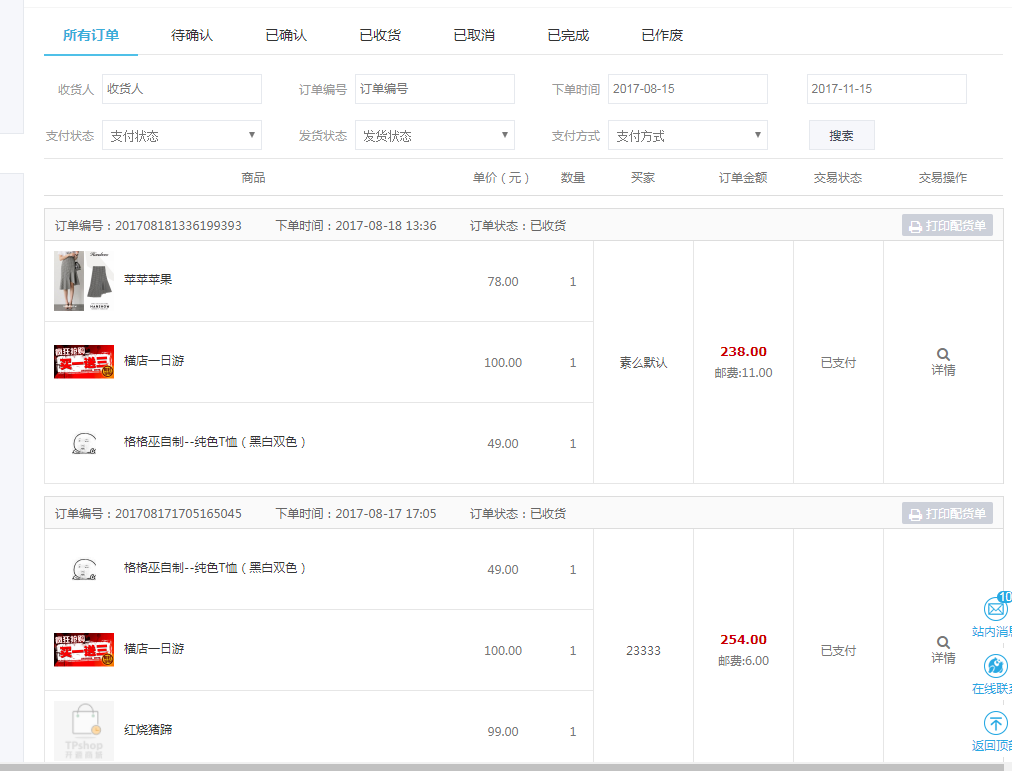Switch to the 待确认 tab

click(192, 35)
